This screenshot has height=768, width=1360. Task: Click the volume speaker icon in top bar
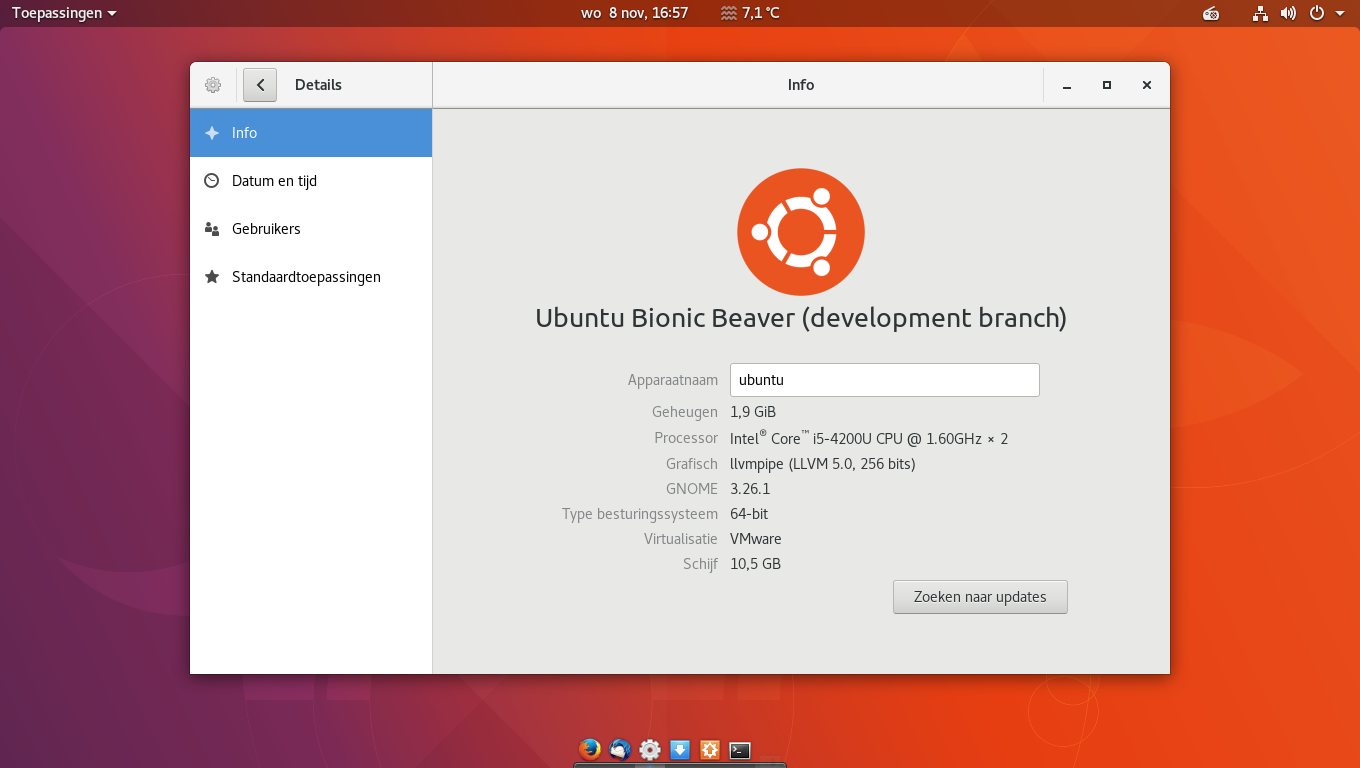1288,13
